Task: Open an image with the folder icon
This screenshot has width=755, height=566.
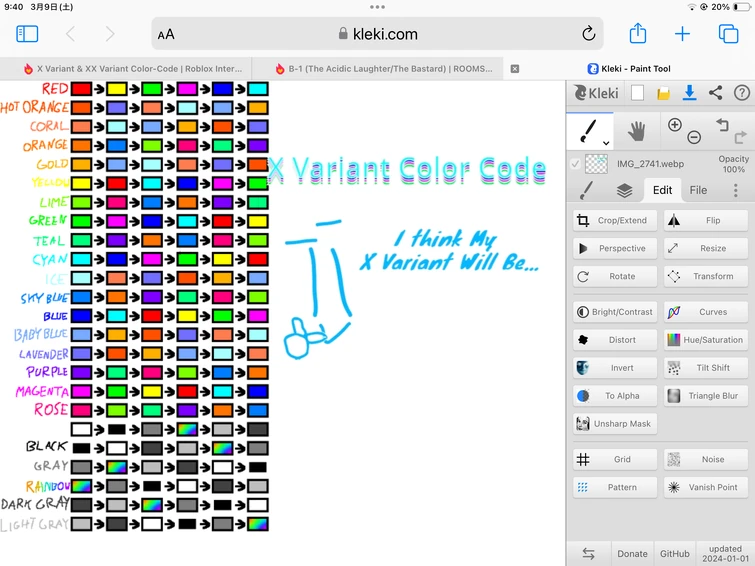Action: (x=664, y=93)
